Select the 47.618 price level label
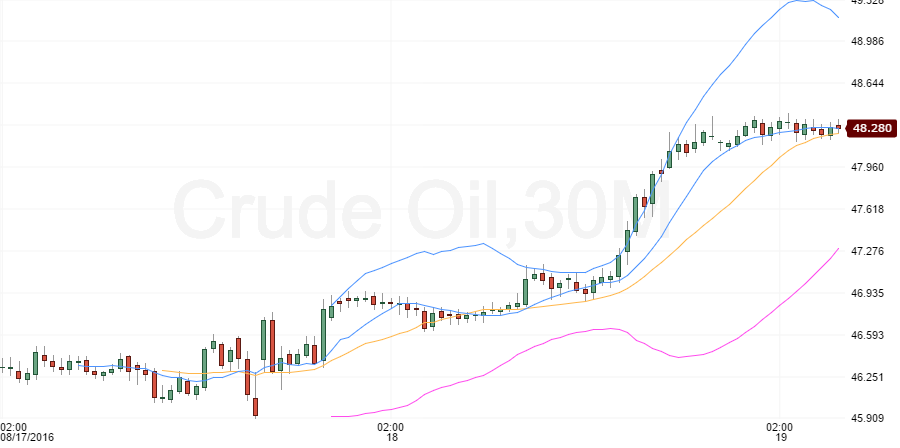Viewport: 900px width, 448px height. click(867, 209)
